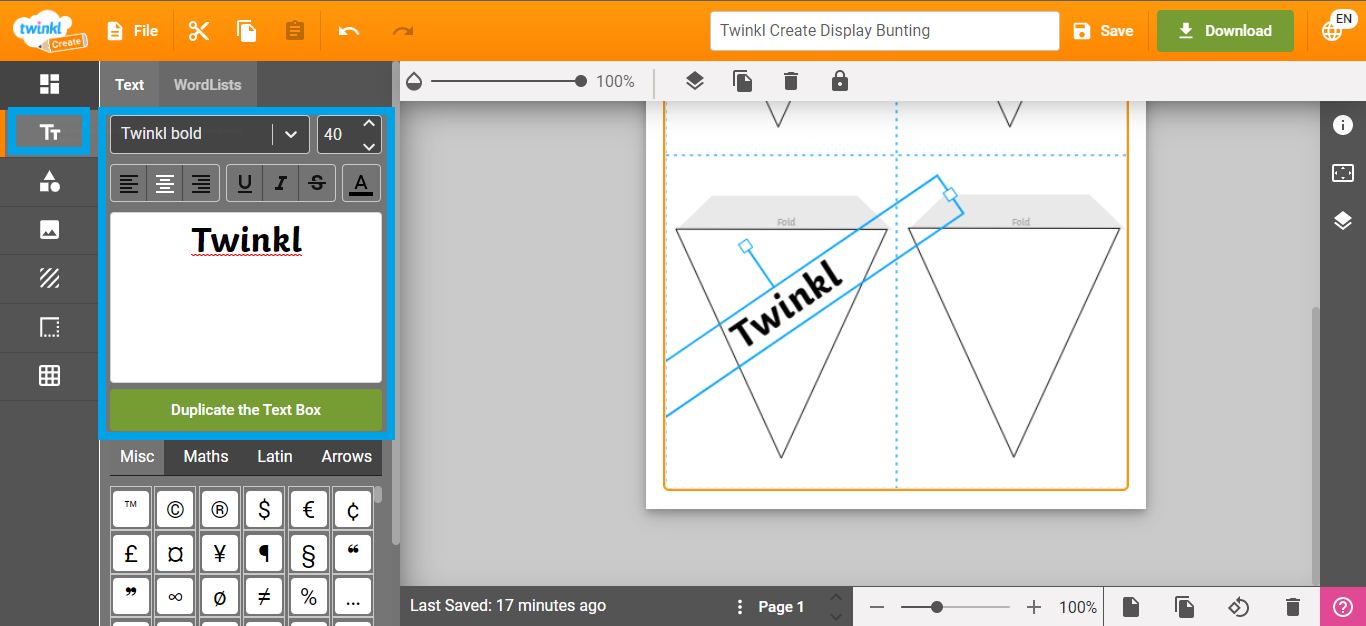Image resolution: width=1366 pixels, height=626 pixels.
Task: Switch to the Maths symbols tab
Action: click(x=206, y=456)
